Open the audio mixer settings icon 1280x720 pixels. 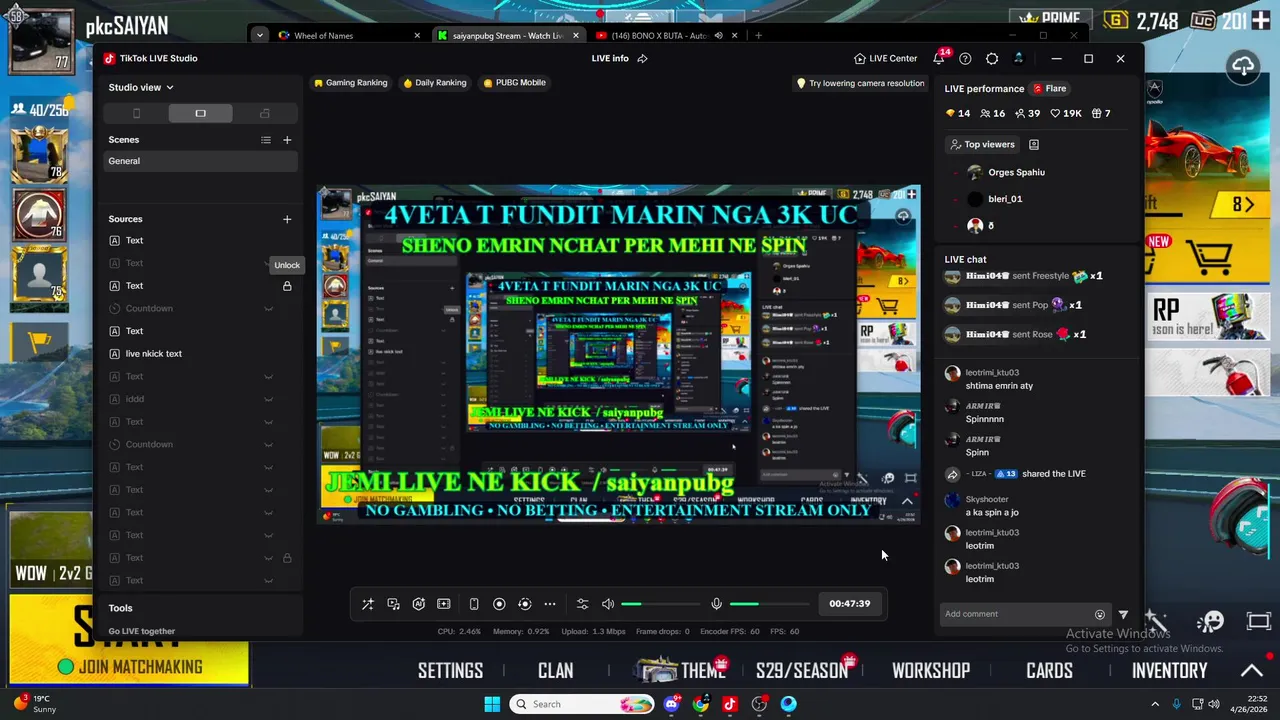tap(583, 604)
